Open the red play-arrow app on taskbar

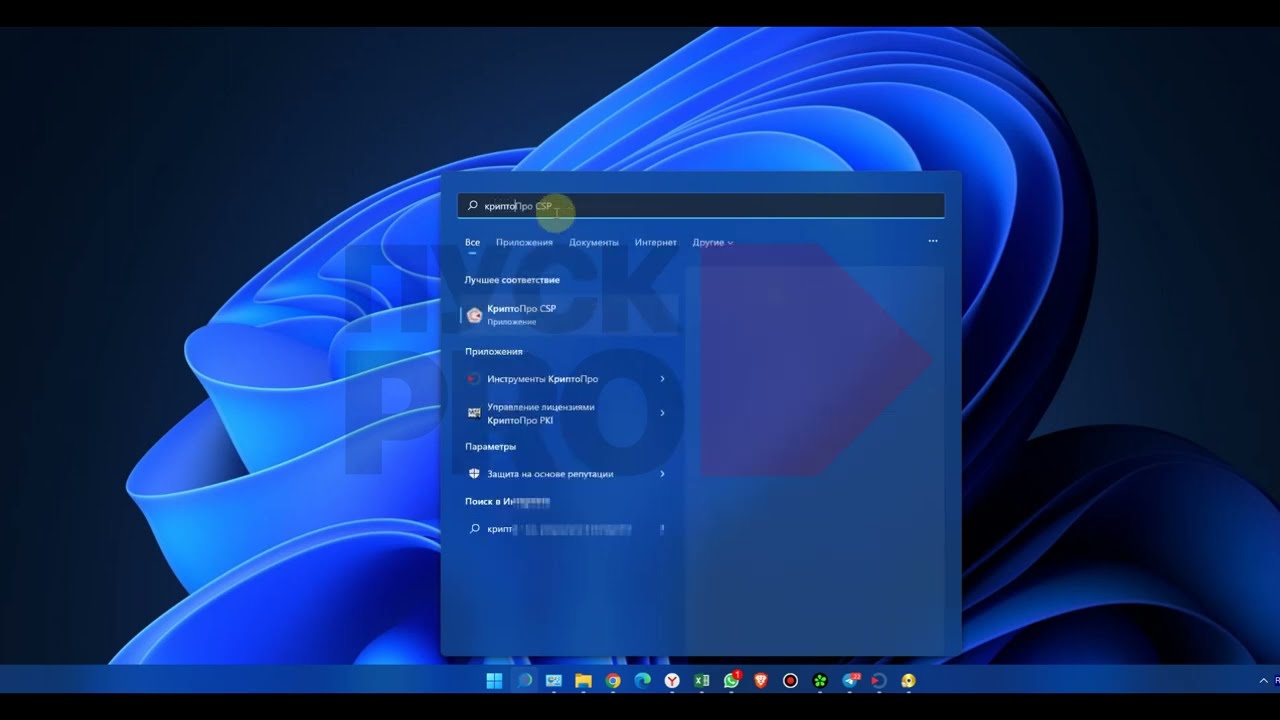coord(878,681)
